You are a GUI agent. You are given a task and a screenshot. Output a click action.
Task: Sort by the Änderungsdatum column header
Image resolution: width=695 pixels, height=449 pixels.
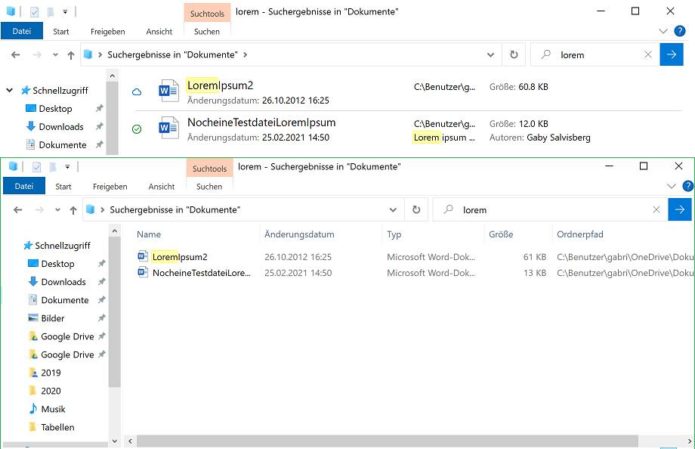click(x=298, y=234)
